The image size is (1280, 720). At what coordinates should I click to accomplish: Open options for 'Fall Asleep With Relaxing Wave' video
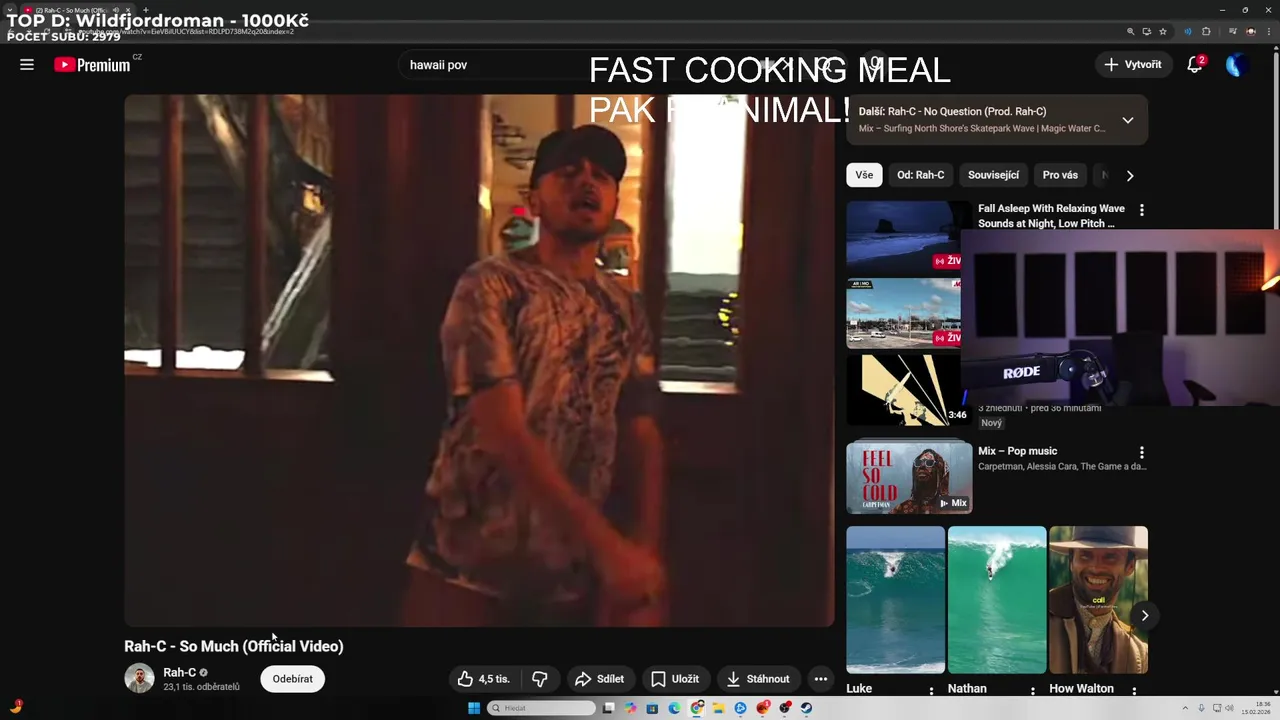[x=1141, y=210]
